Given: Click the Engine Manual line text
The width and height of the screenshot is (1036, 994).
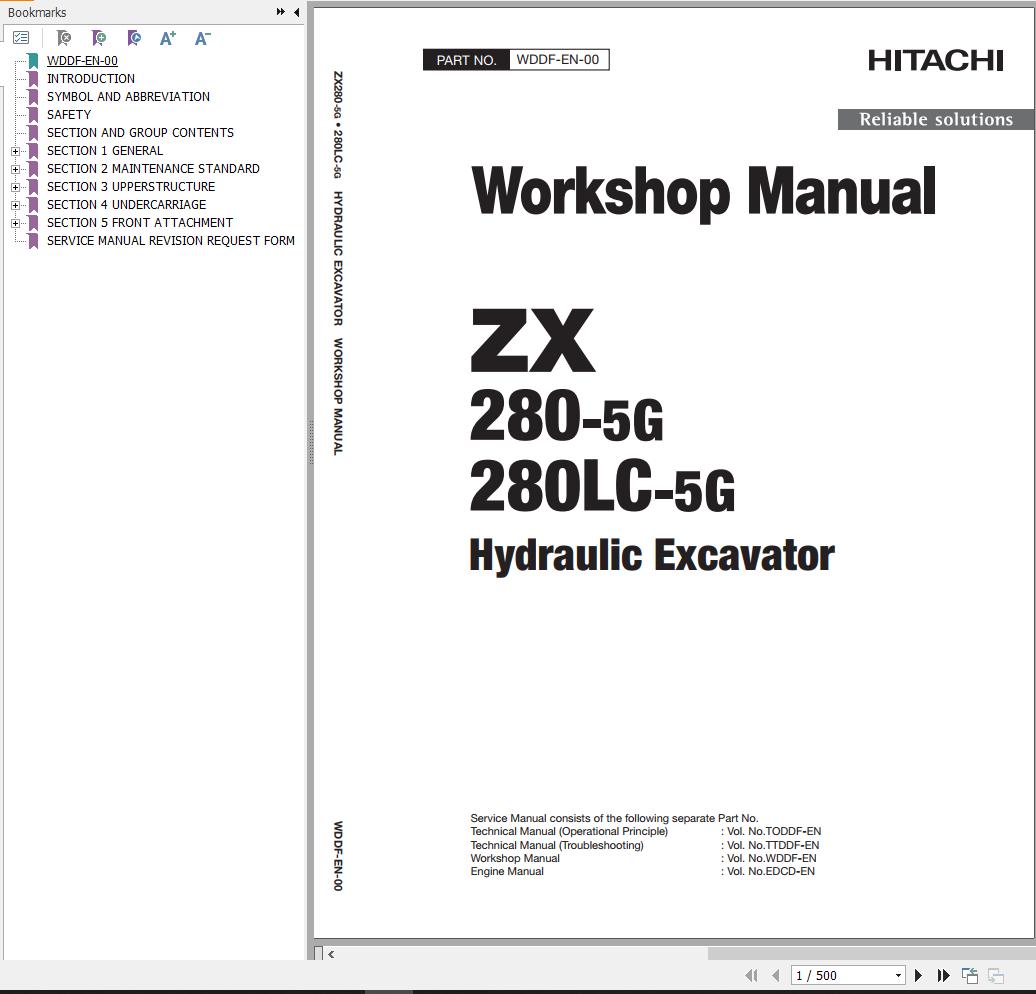Looking at the screenshot, I should 507,872.
